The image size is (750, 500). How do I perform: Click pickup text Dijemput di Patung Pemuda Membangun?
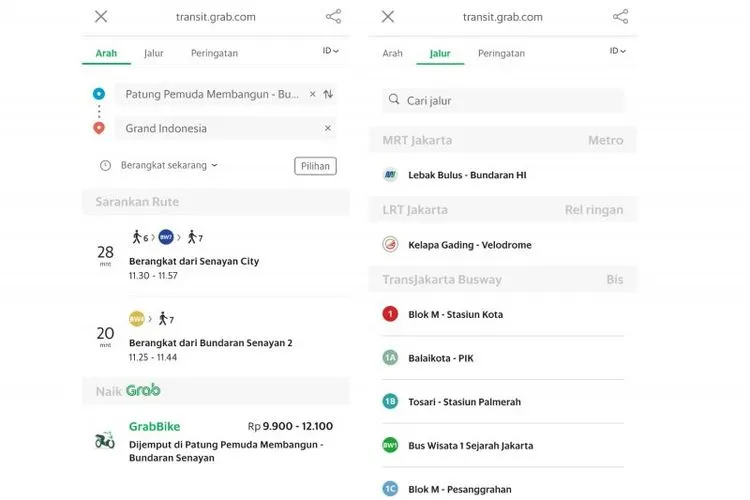click(x=226, y=451)
